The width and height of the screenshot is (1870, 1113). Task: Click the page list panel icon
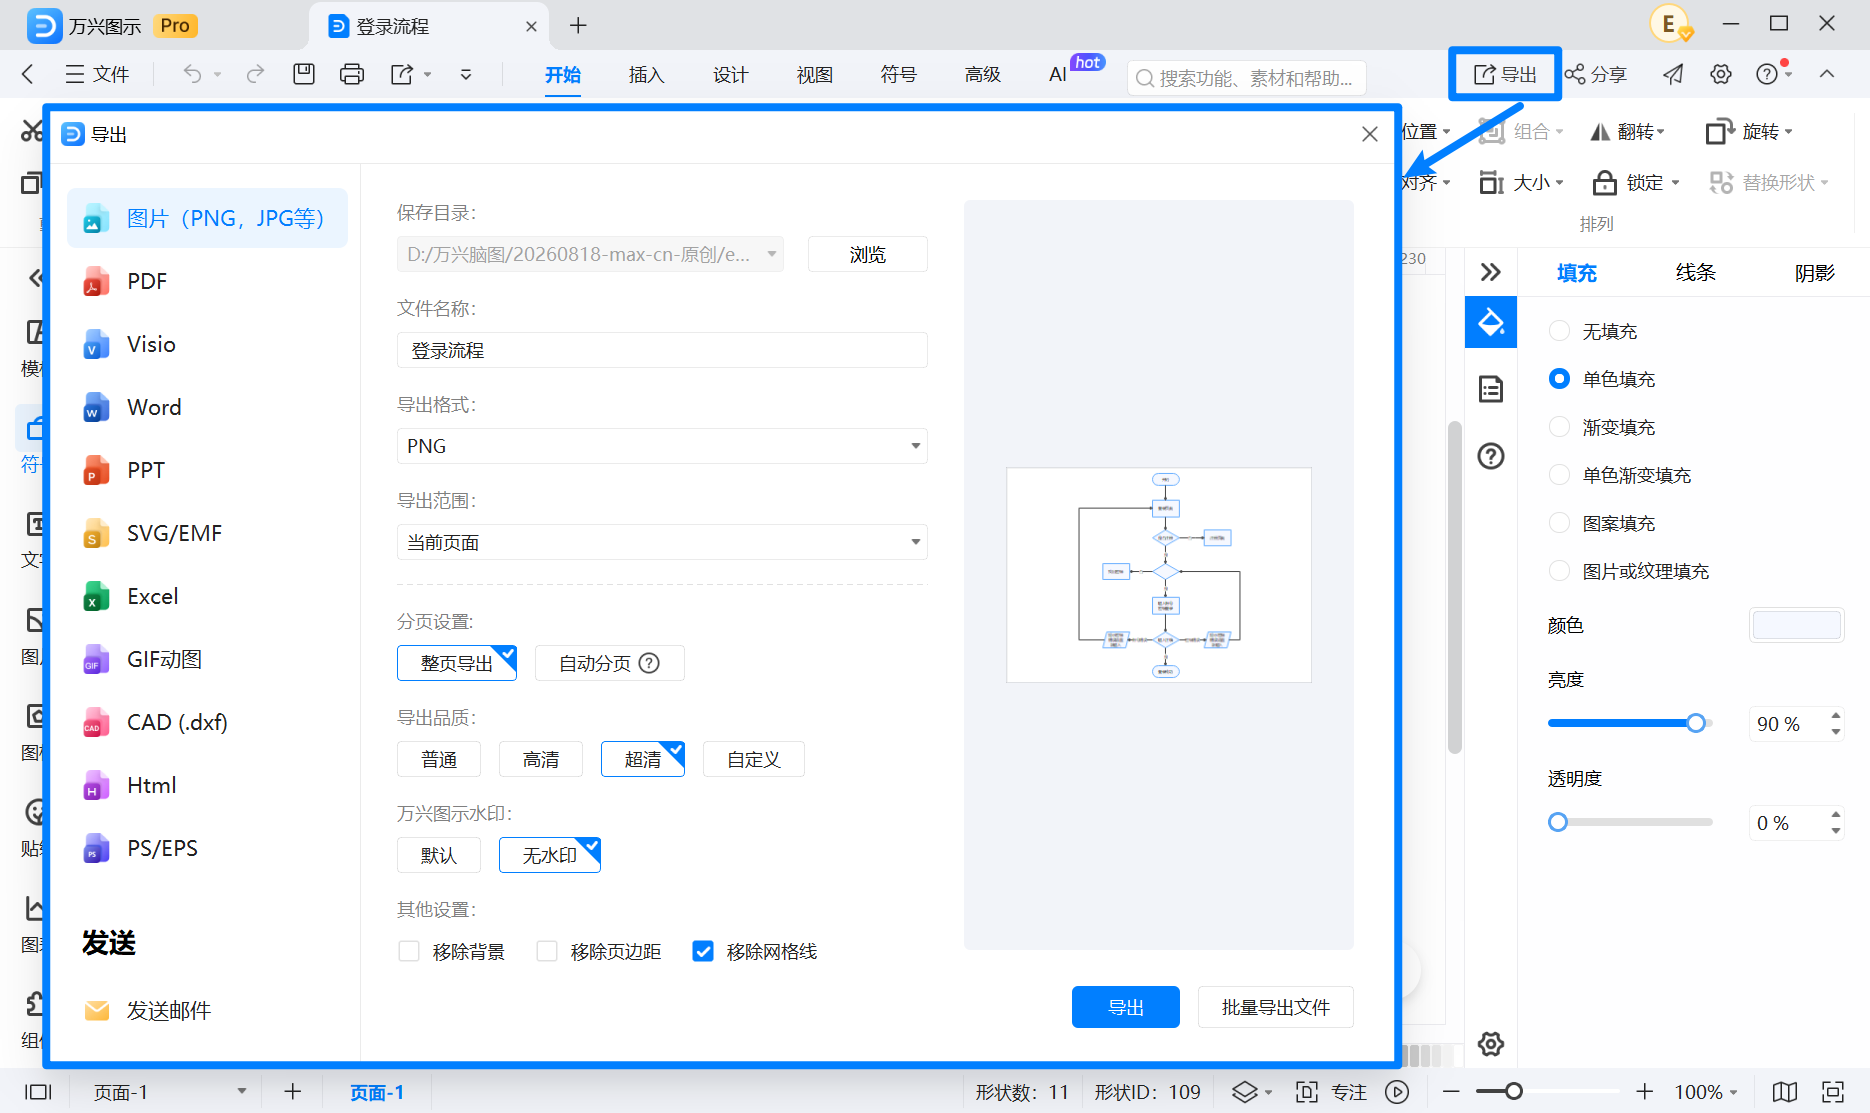(38, 1092)
